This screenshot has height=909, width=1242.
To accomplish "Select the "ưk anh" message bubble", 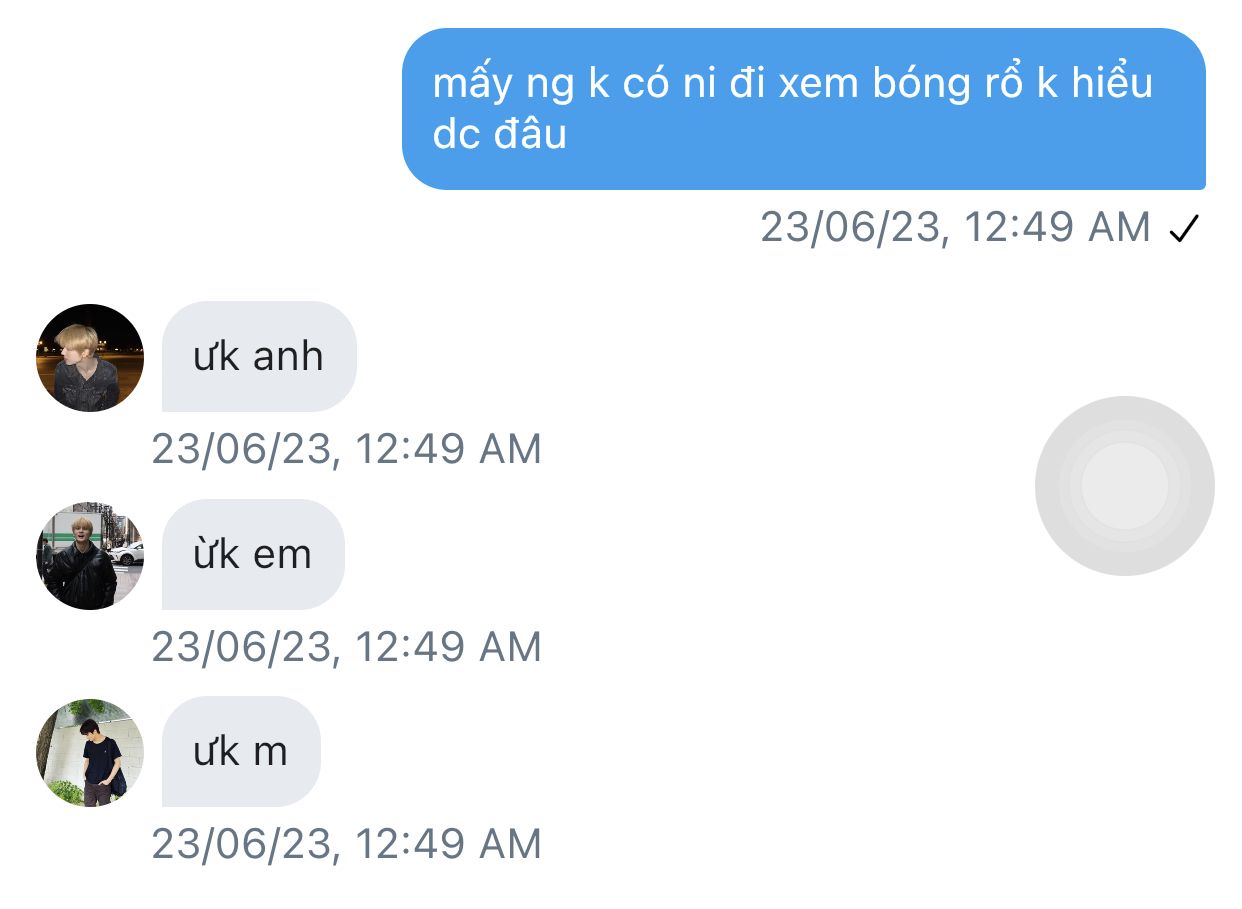I will (259, 356).
